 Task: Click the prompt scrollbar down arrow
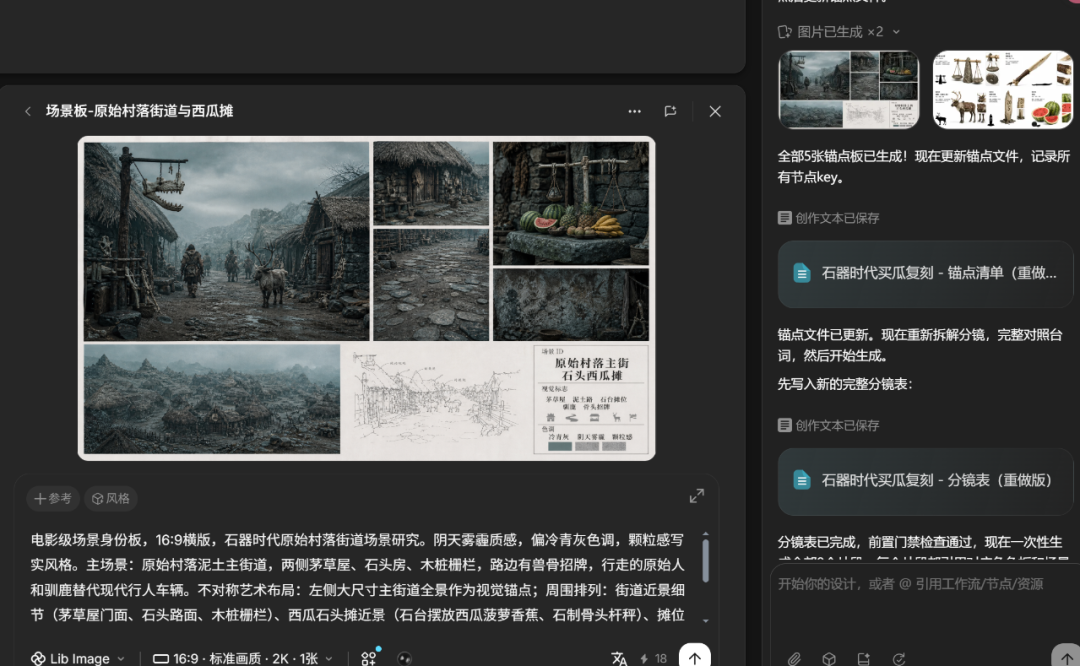(705, 621)
